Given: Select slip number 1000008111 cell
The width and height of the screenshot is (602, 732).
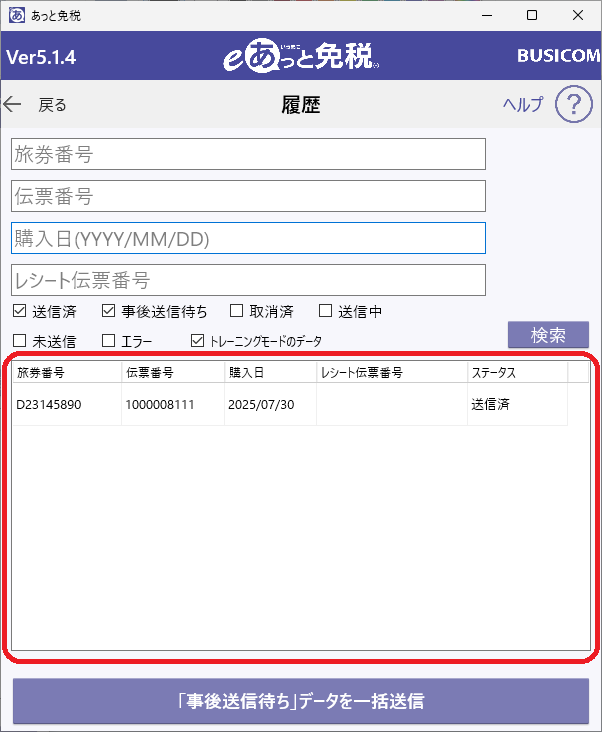Looking at the screenshot, I should point(173,404).
